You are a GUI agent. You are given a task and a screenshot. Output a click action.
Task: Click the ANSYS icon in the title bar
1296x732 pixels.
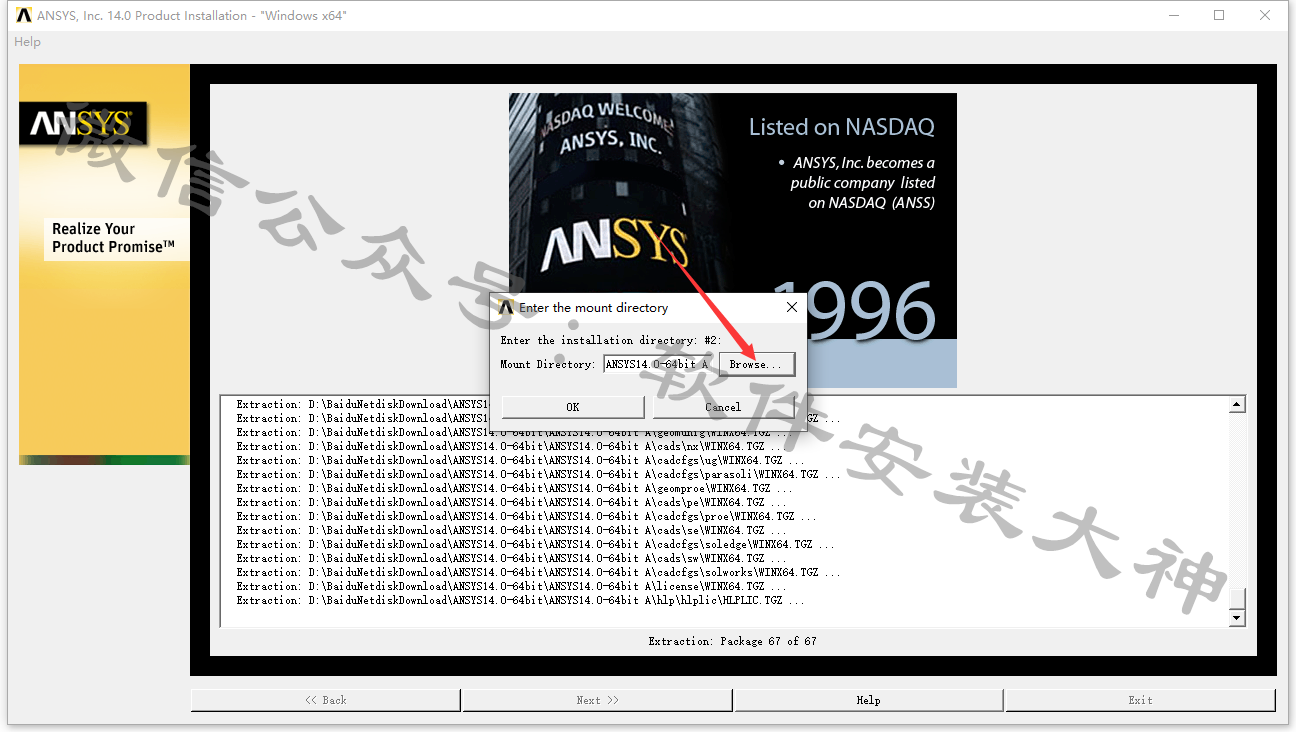24,15
